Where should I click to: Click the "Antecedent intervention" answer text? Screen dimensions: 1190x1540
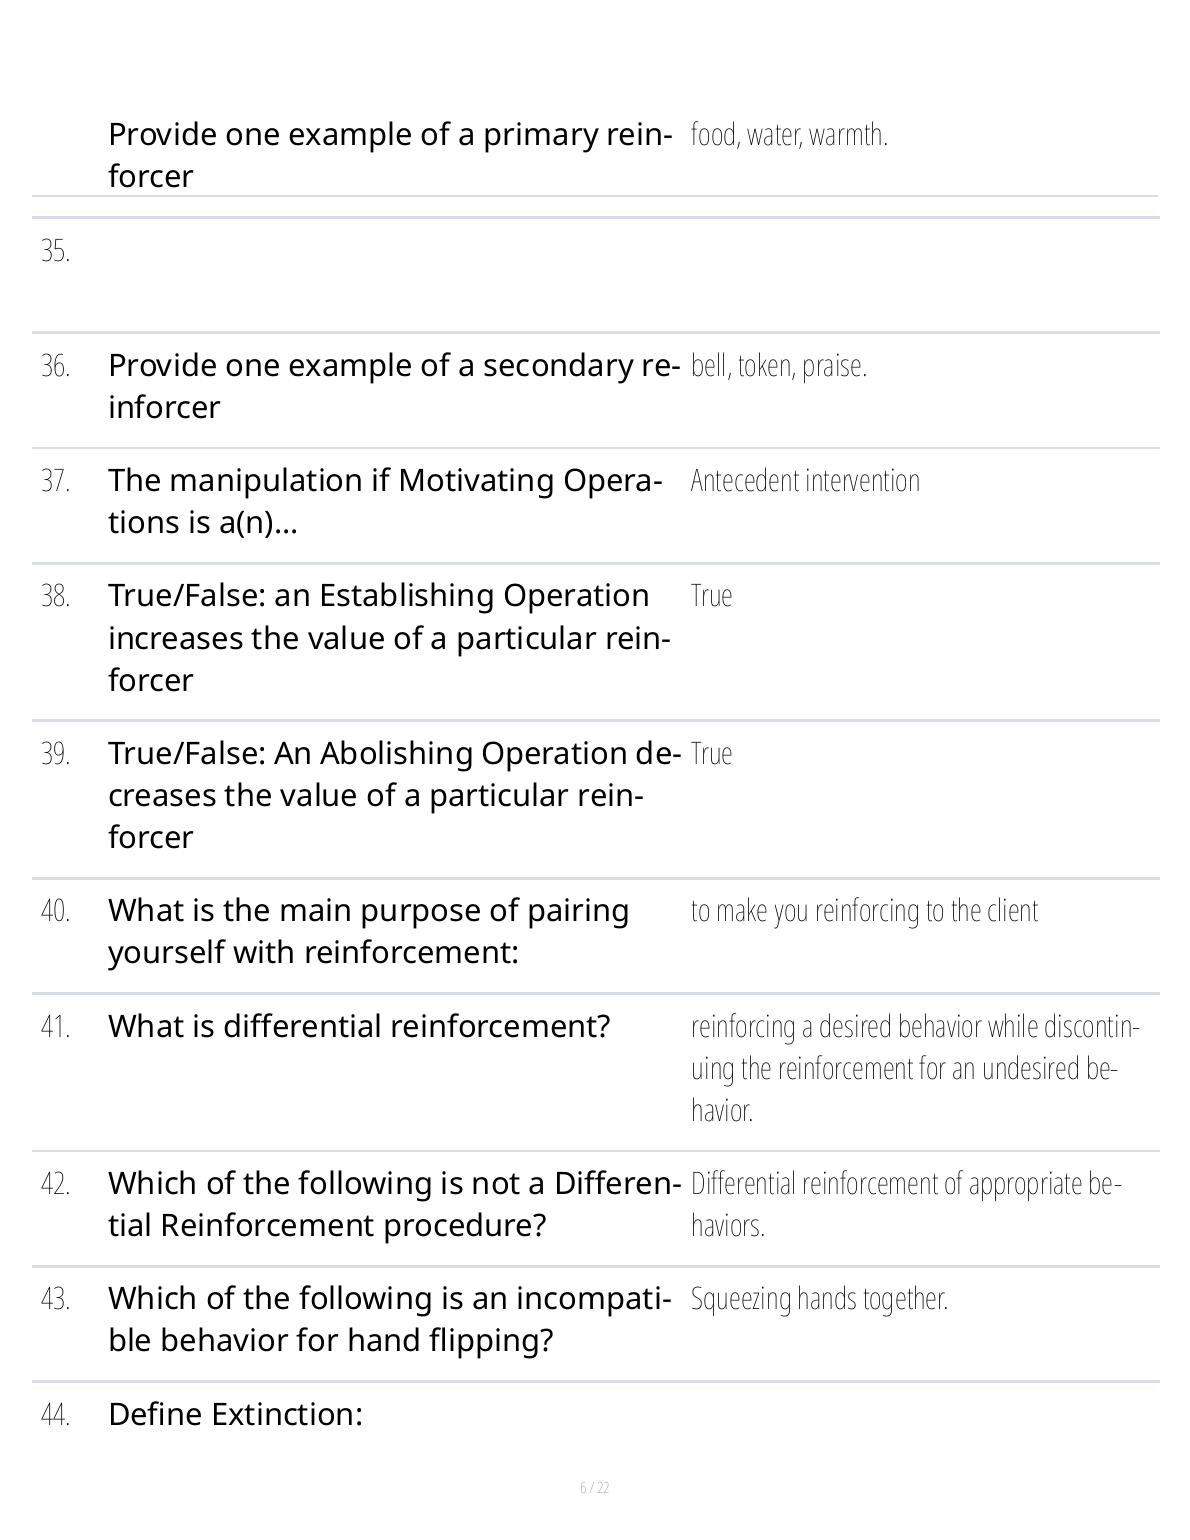805,481
